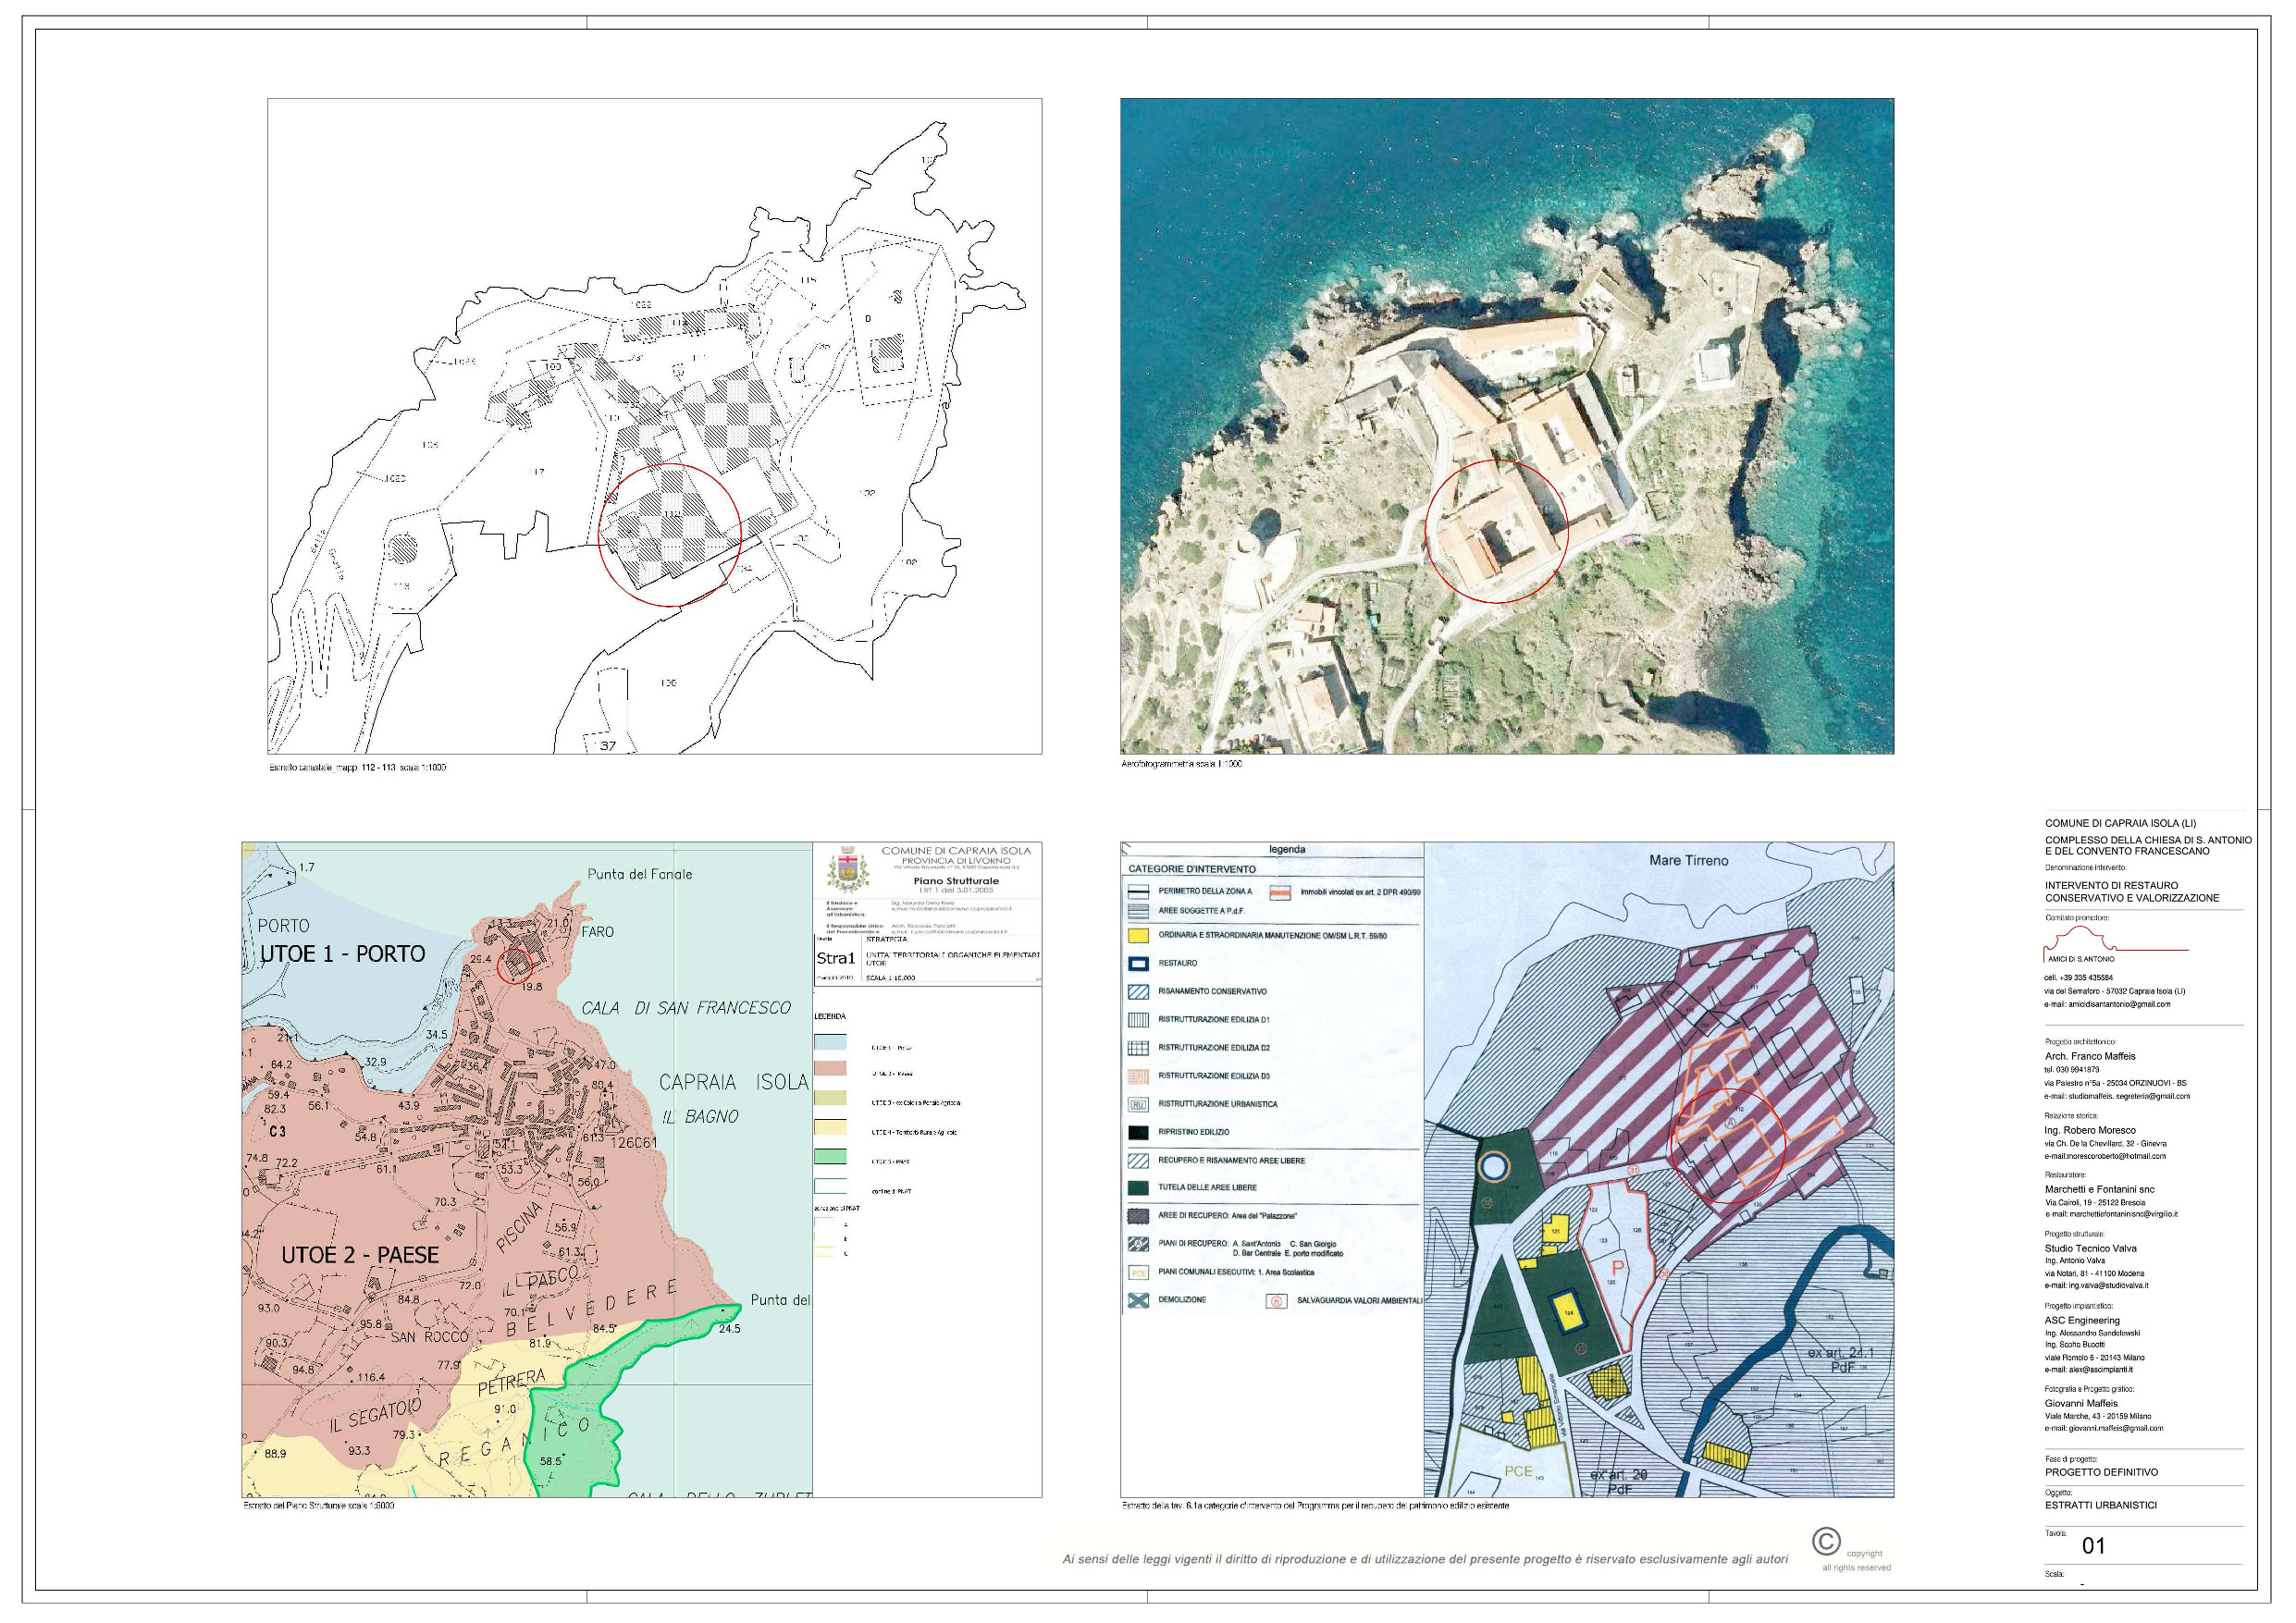Viewport: 2296px width, 1623px height.
Task: Click the Demolizione crossed-out legend icon
Action: [1137, 1301]
